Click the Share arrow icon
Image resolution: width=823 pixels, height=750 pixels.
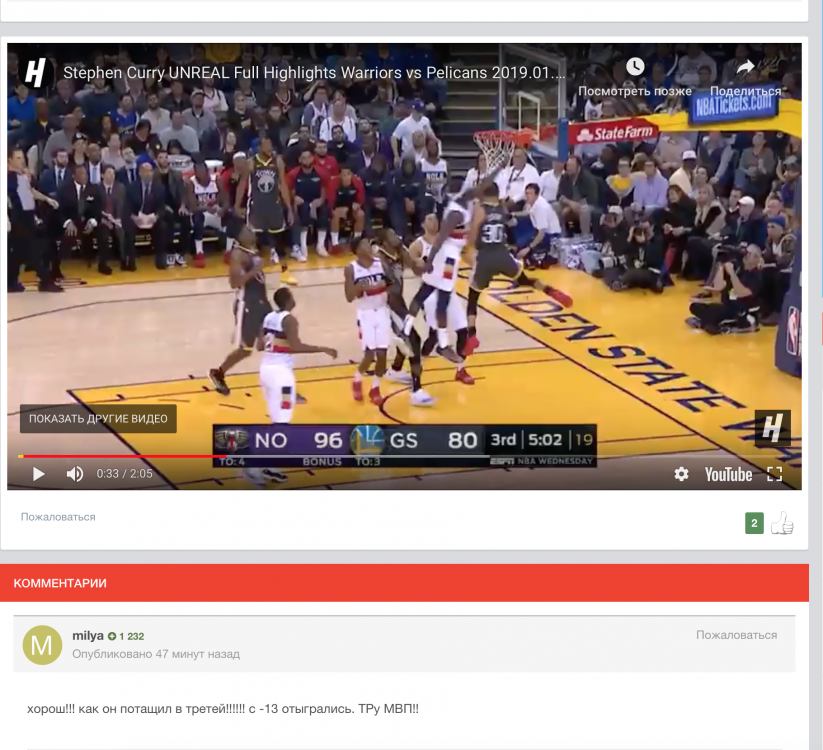[x=745, y=67]
